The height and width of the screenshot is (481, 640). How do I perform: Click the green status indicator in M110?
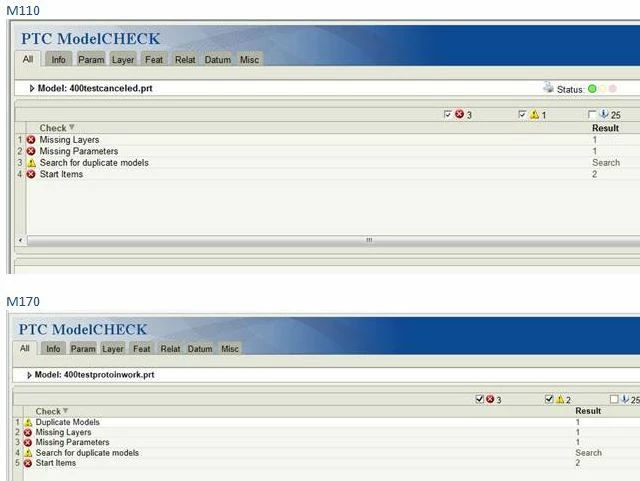coord(592,89)
